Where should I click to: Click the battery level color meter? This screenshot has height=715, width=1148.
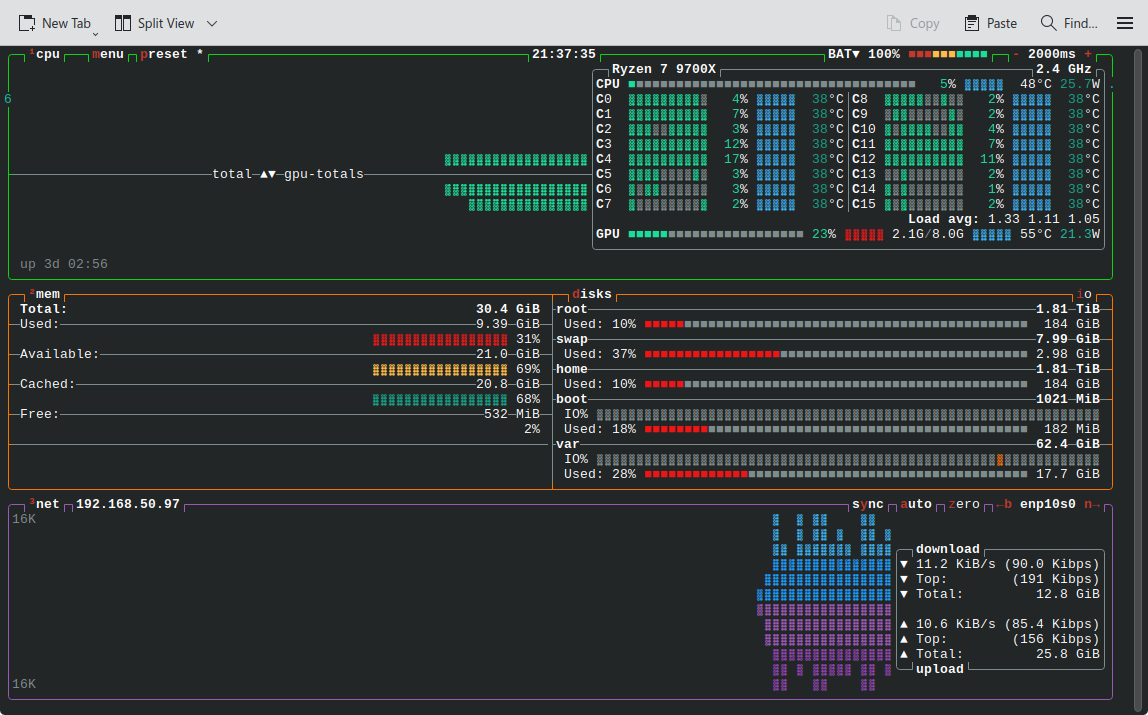tap(947, 54)
